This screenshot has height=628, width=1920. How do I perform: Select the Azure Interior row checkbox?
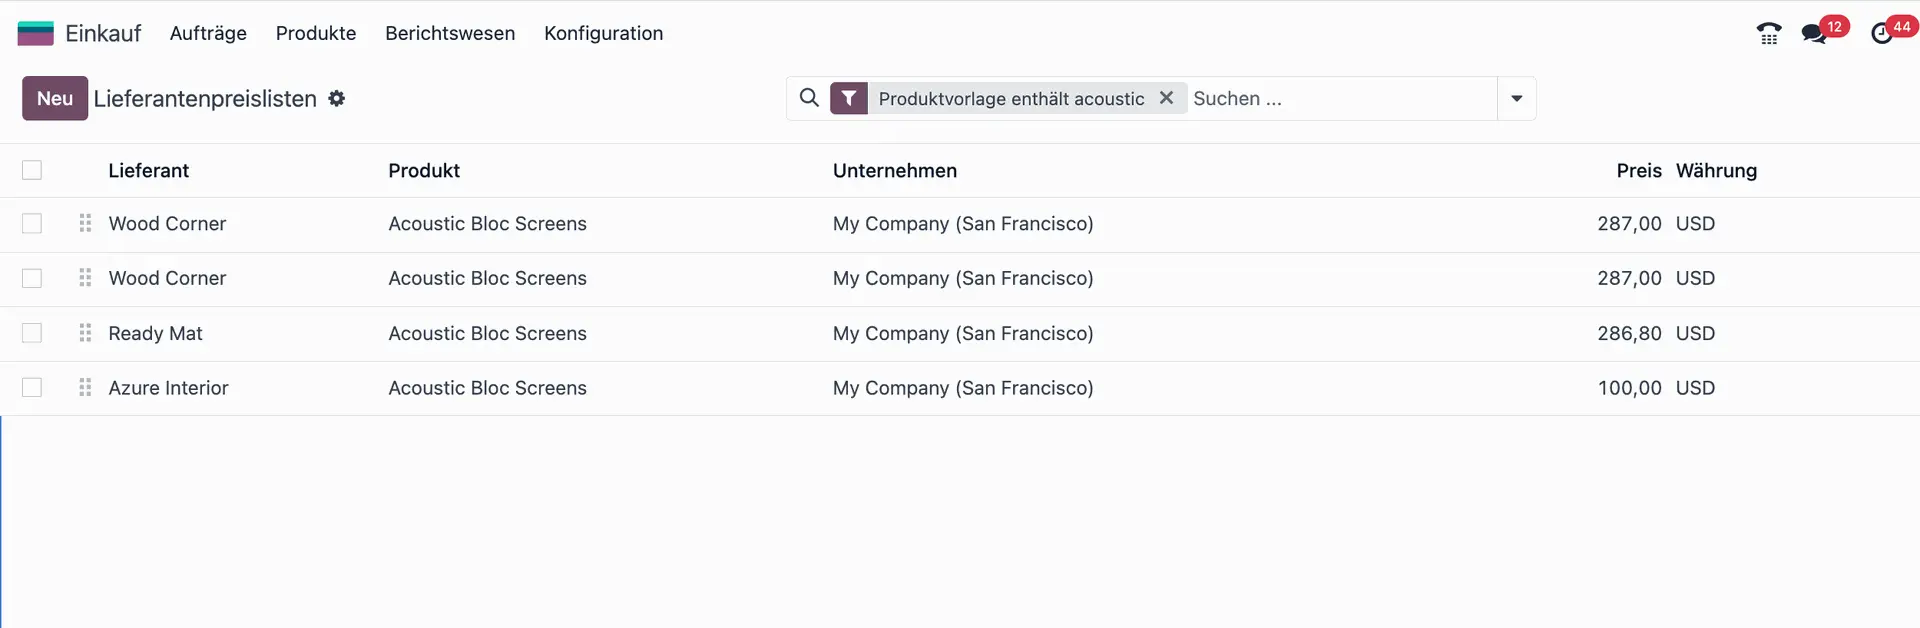click(x=32, y=388)
